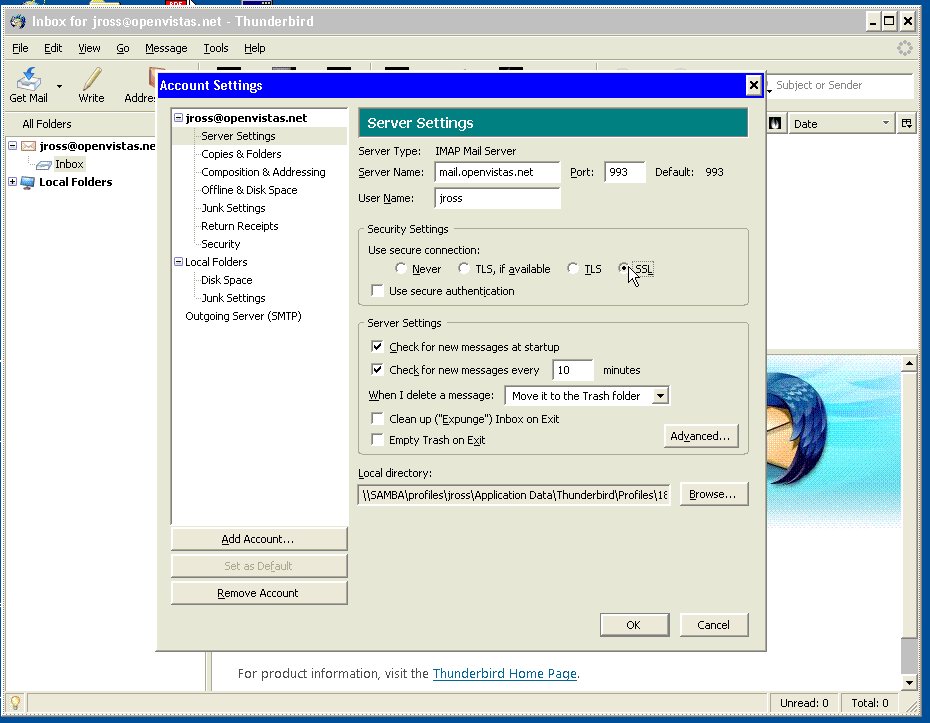Screen dimensions: 930x723
Task: Click the Browse... button
Action: (x=714, y=494)
